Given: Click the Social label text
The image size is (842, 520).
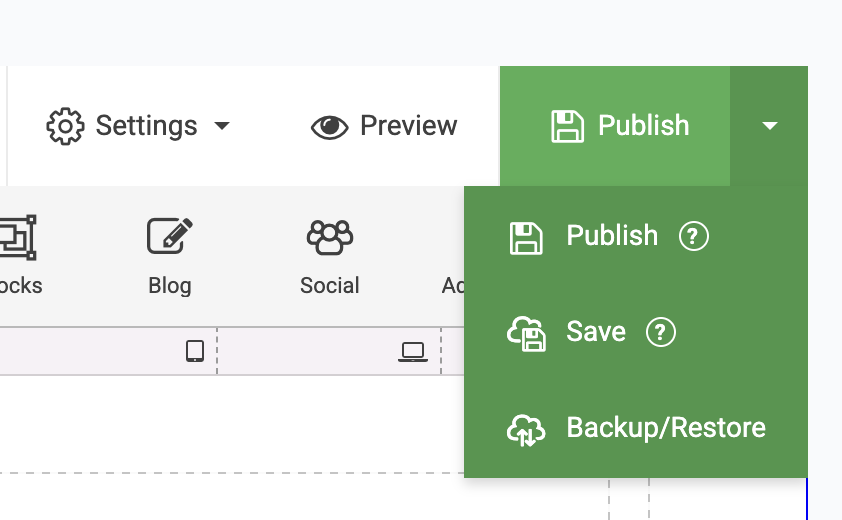Looking at the screenshot, I should [329, 286].
